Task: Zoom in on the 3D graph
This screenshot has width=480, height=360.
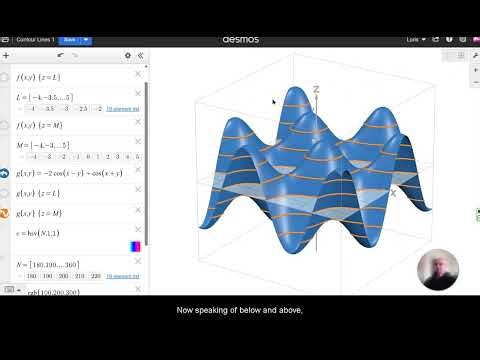Action: point(476,70)
